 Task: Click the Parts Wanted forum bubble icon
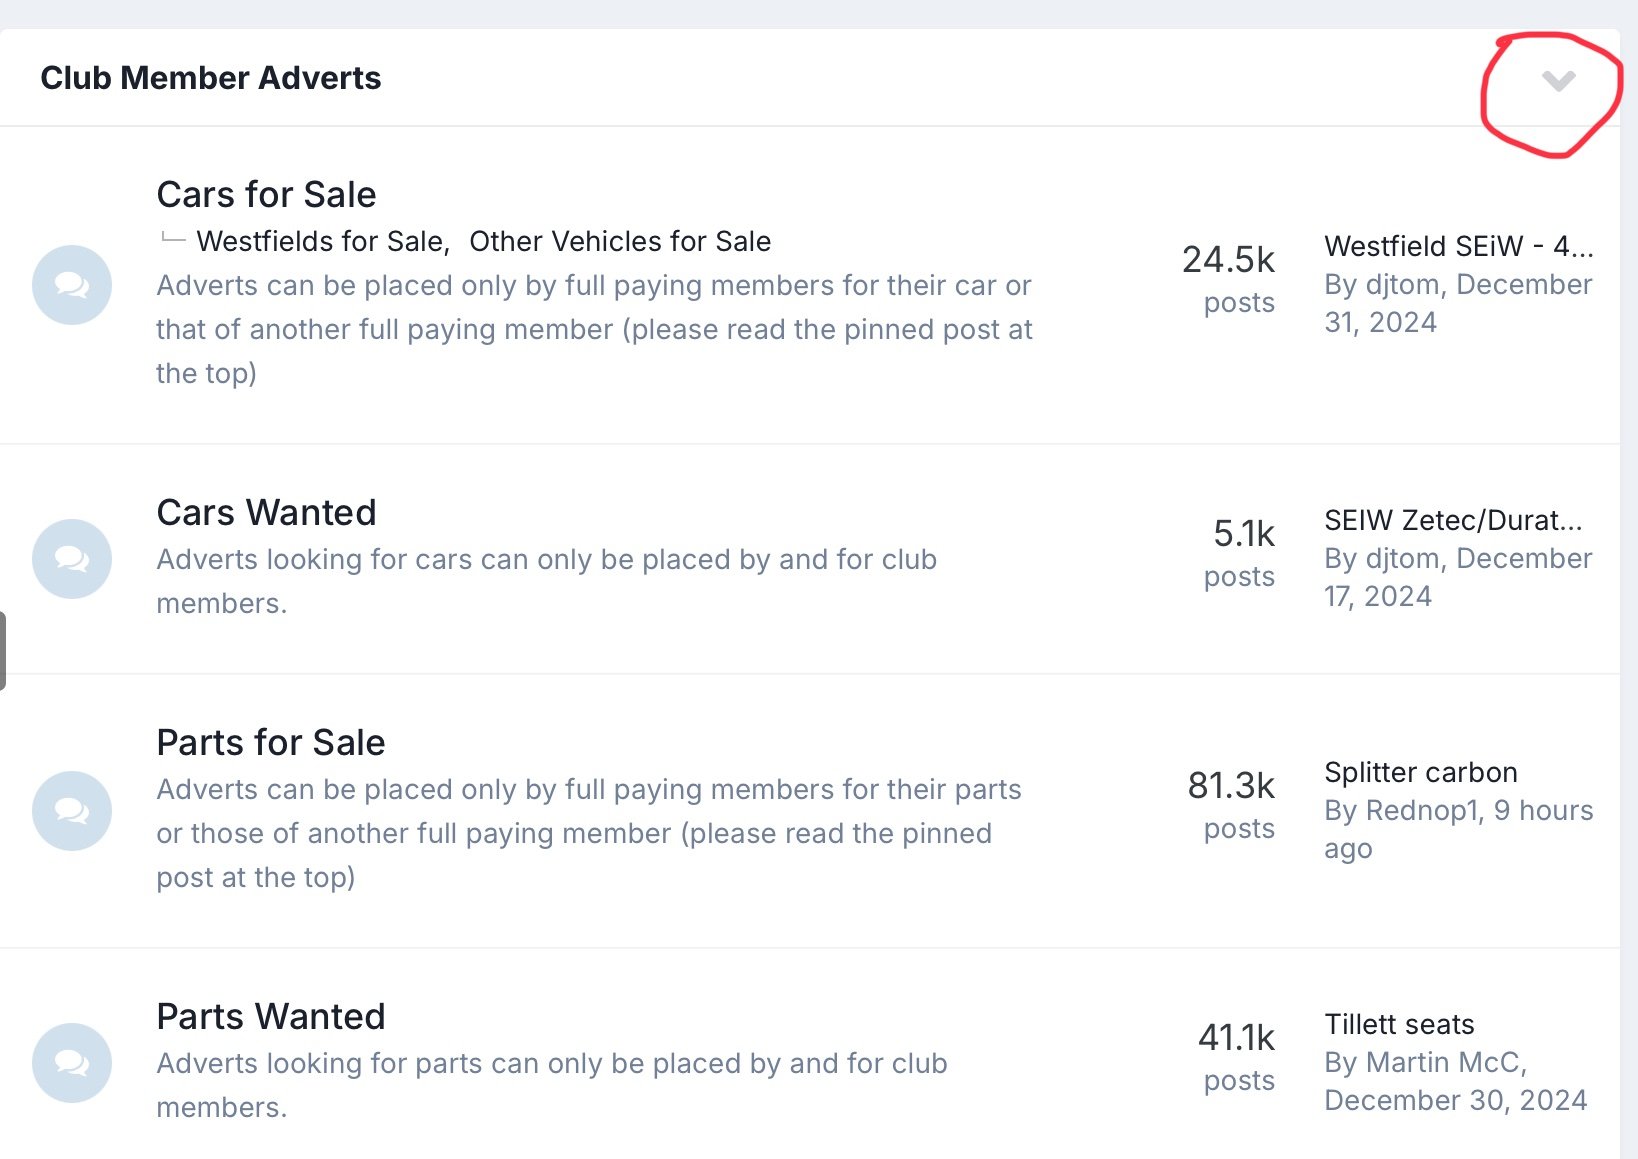pos(72,1063)
